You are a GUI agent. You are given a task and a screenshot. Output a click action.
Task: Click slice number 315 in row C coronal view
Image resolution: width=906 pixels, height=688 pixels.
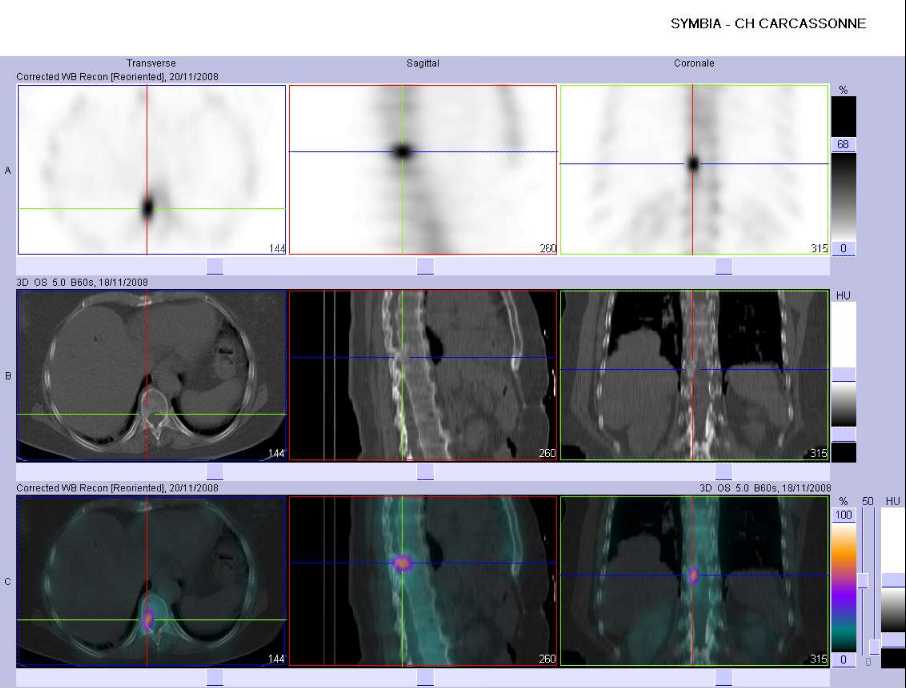click(x=819, y=659)
